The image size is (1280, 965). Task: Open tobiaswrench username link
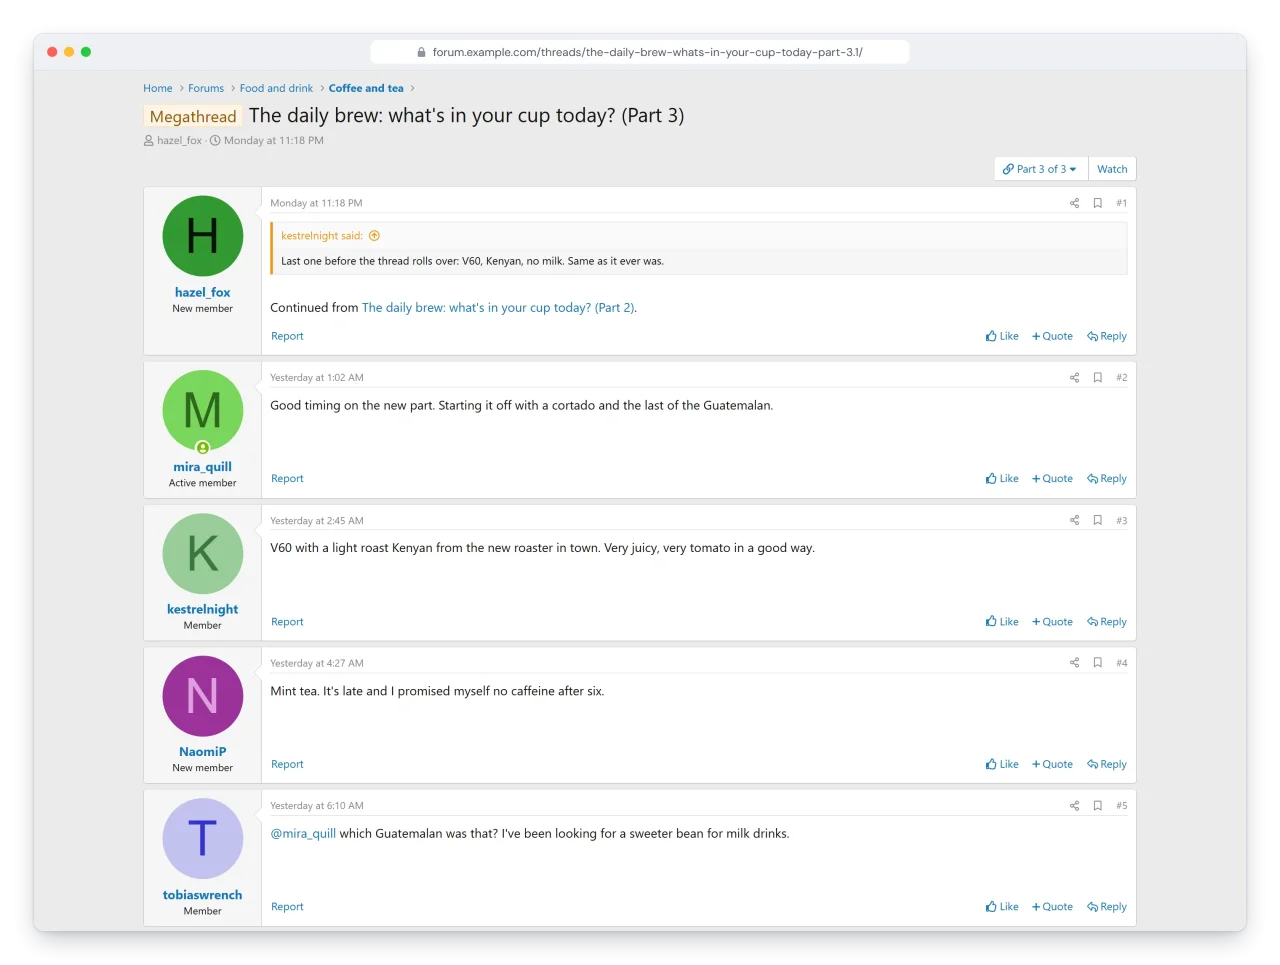[x=203, y=895]
